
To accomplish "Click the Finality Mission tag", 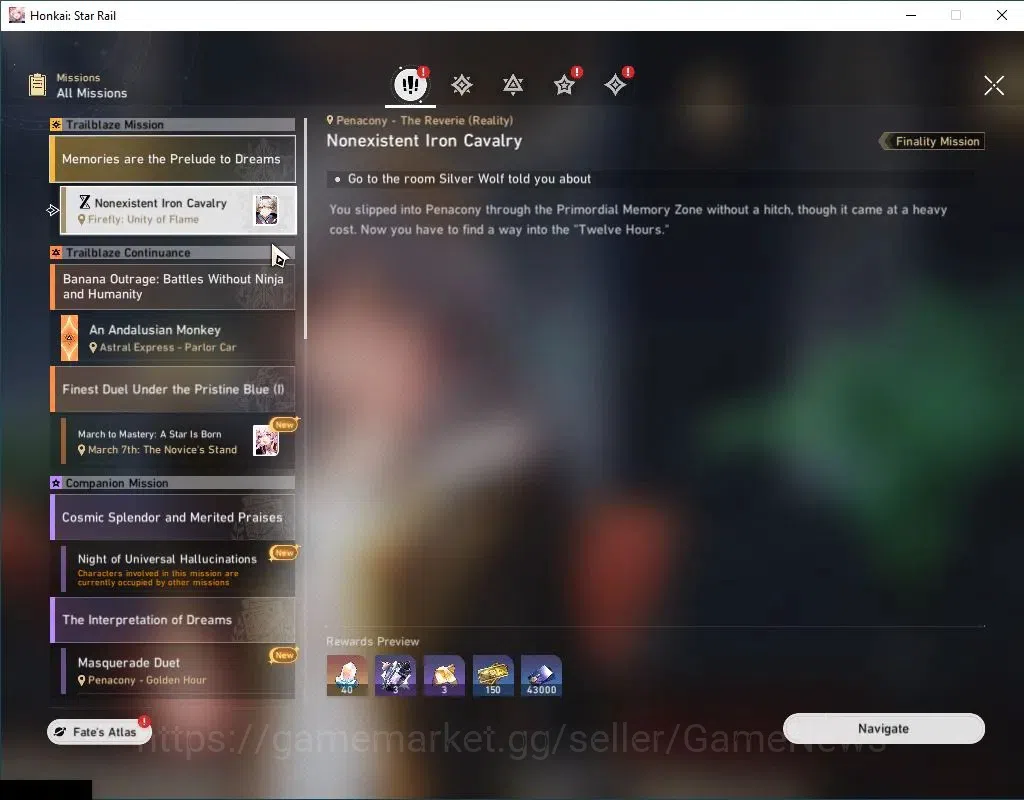I will (932, 141).
